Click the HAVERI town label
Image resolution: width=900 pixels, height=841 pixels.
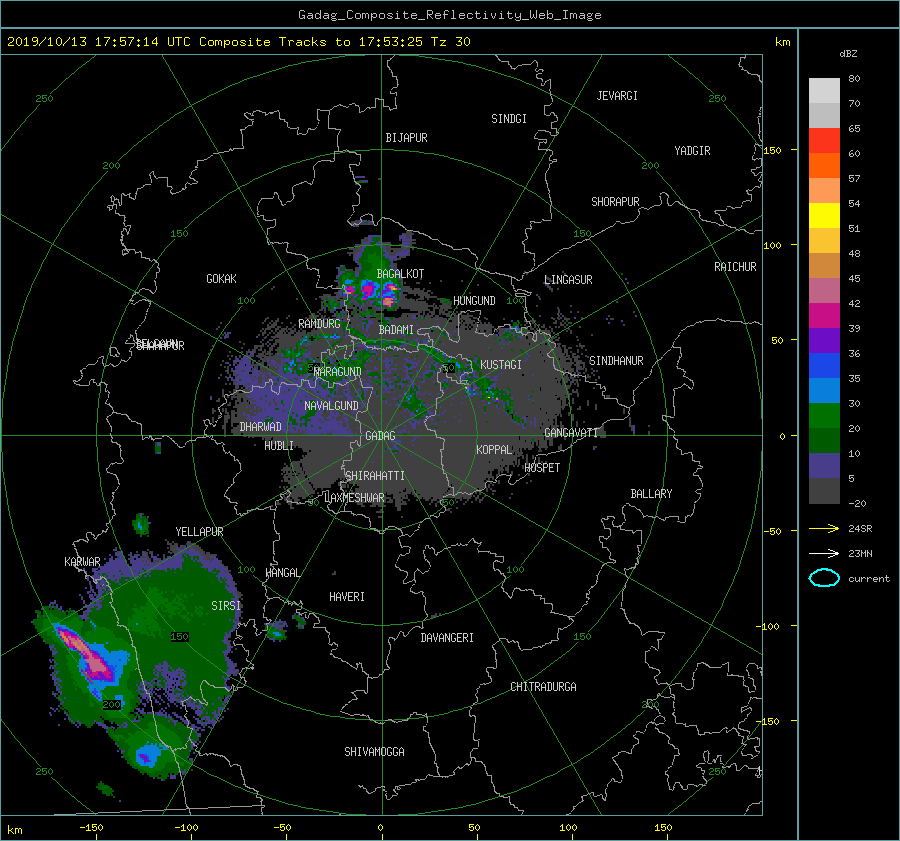[x=347, y=597]
